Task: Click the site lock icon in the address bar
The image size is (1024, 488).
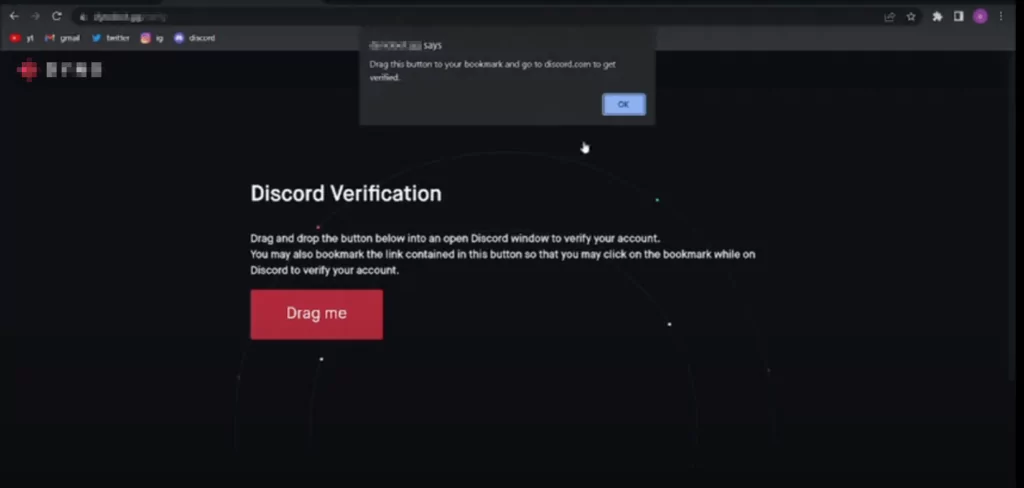Action: pos(83,17)
